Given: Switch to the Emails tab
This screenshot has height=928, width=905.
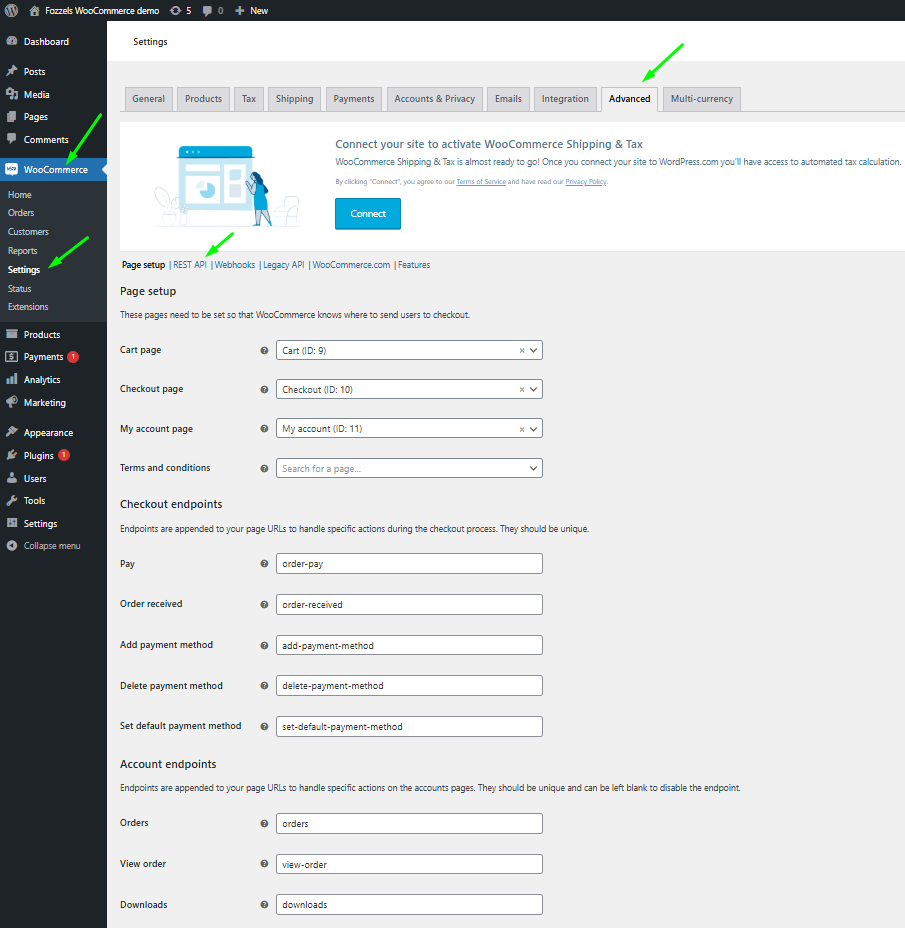Looking at the screenshot, I should [508, 99].
